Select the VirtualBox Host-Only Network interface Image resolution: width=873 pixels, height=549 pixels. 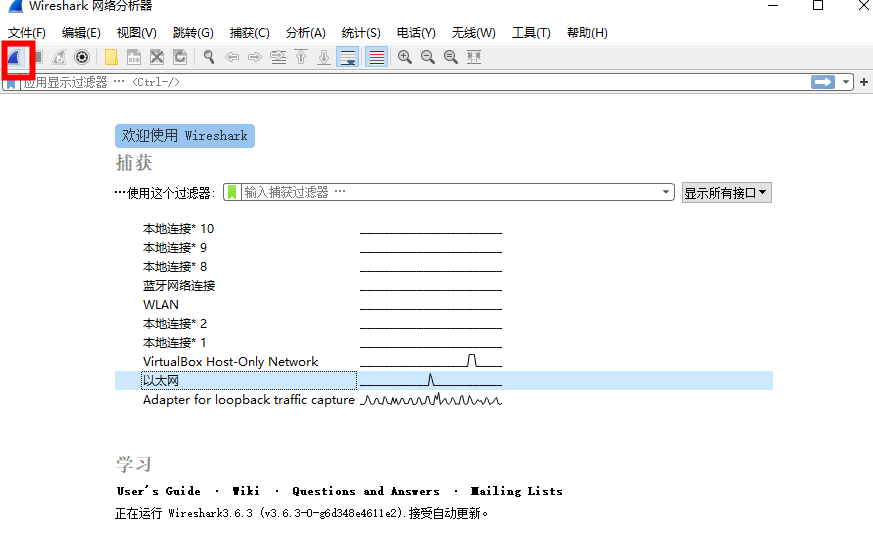coord(230,362)
